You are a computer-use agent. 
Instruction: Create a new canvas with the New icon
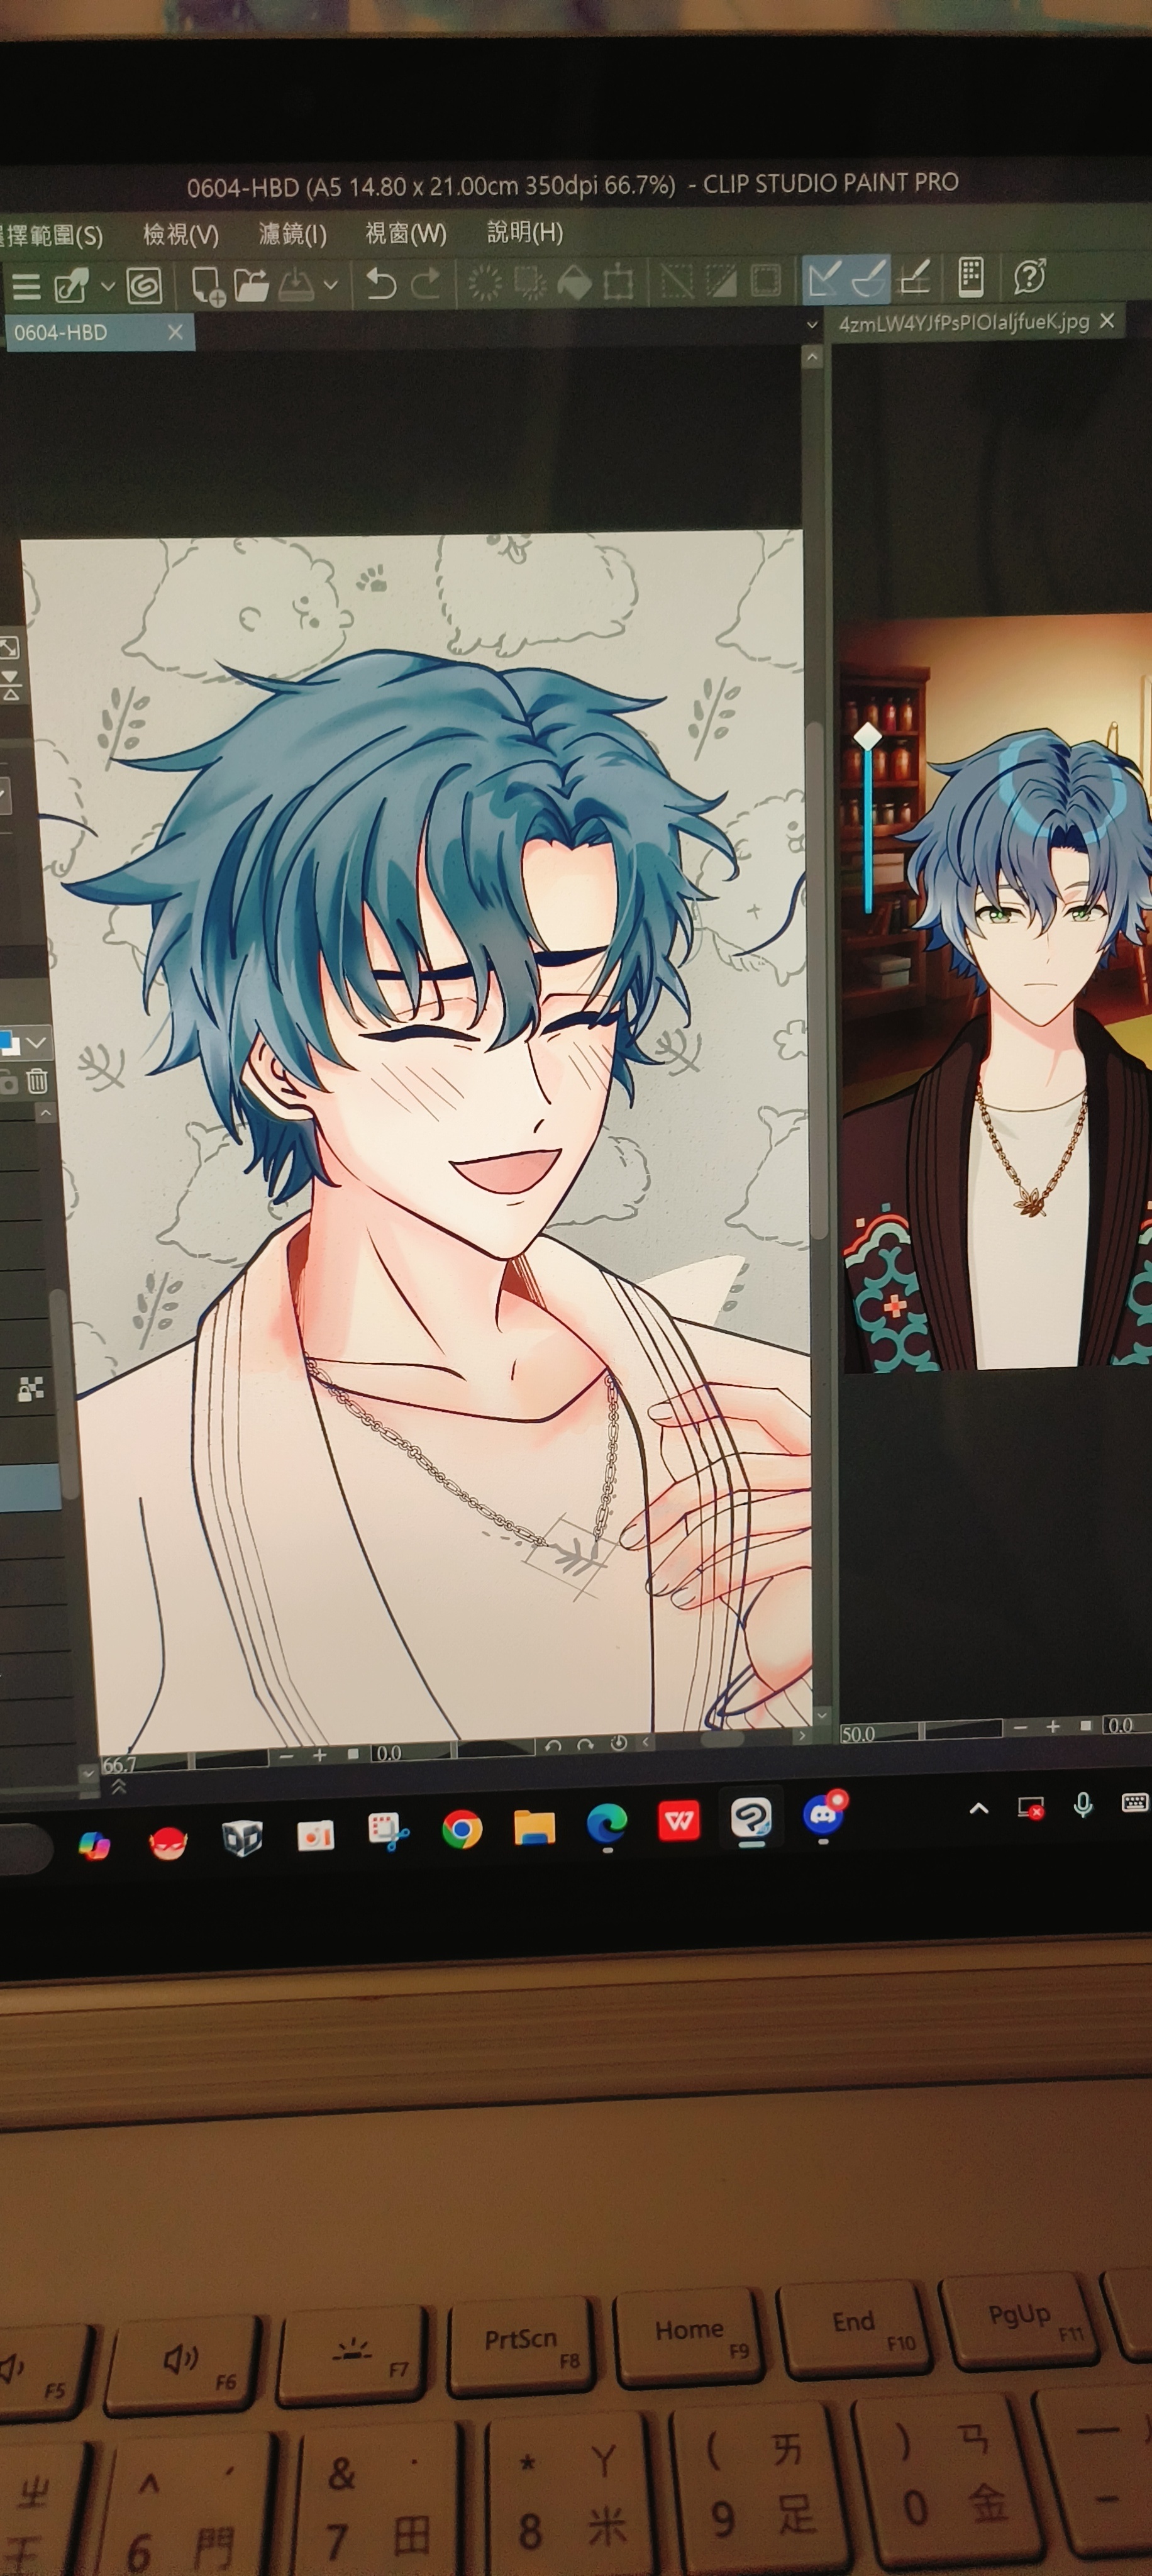click(207, 285)
